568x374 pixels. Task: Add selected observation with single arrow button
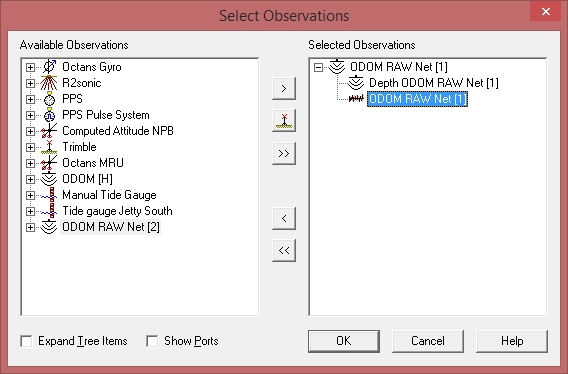tap(284, 88)
